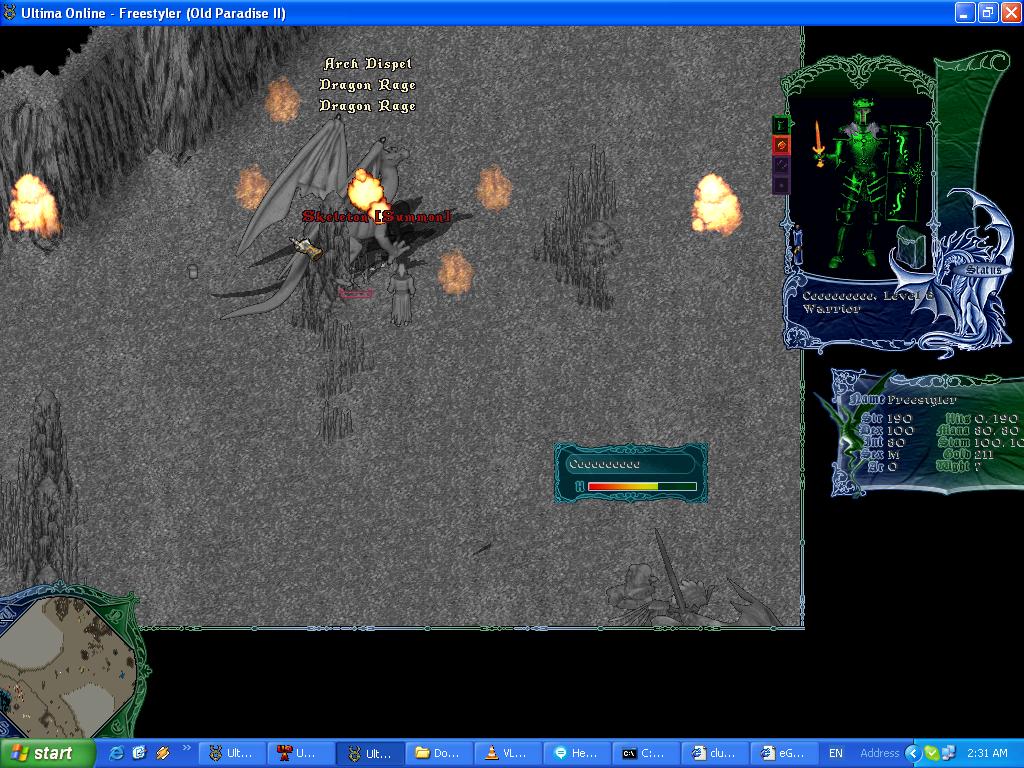
Task: Click the Str 190 stat value
Action: click(x=886, y=418)
